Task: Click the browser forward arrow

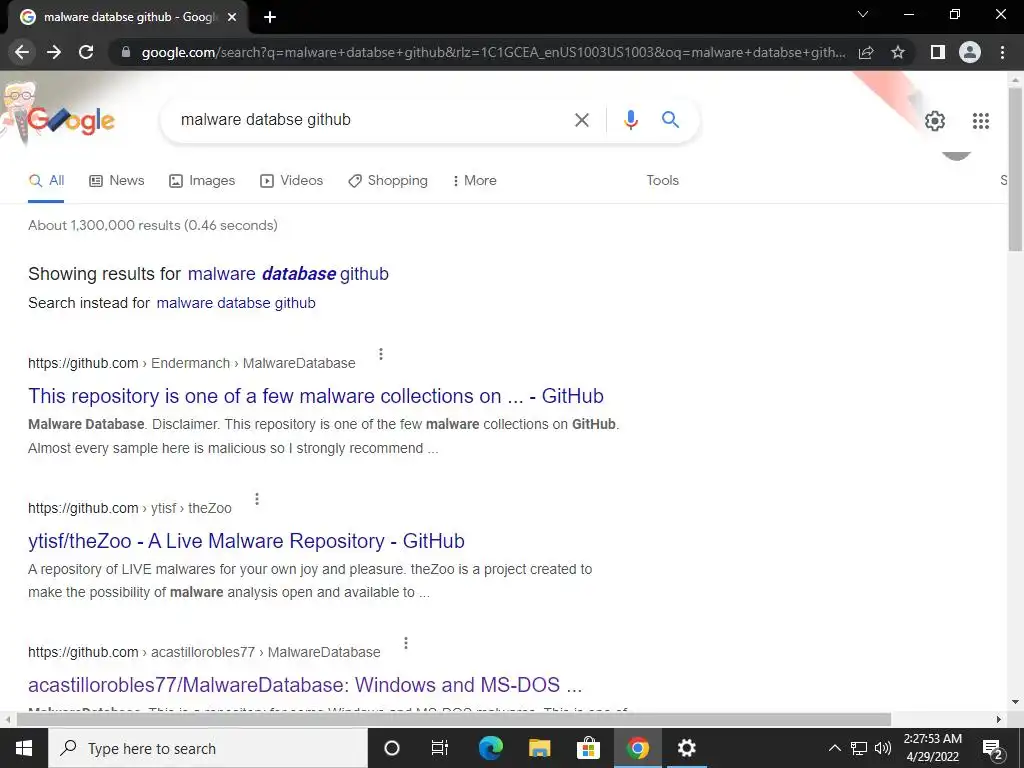Action: click(54, 52)
